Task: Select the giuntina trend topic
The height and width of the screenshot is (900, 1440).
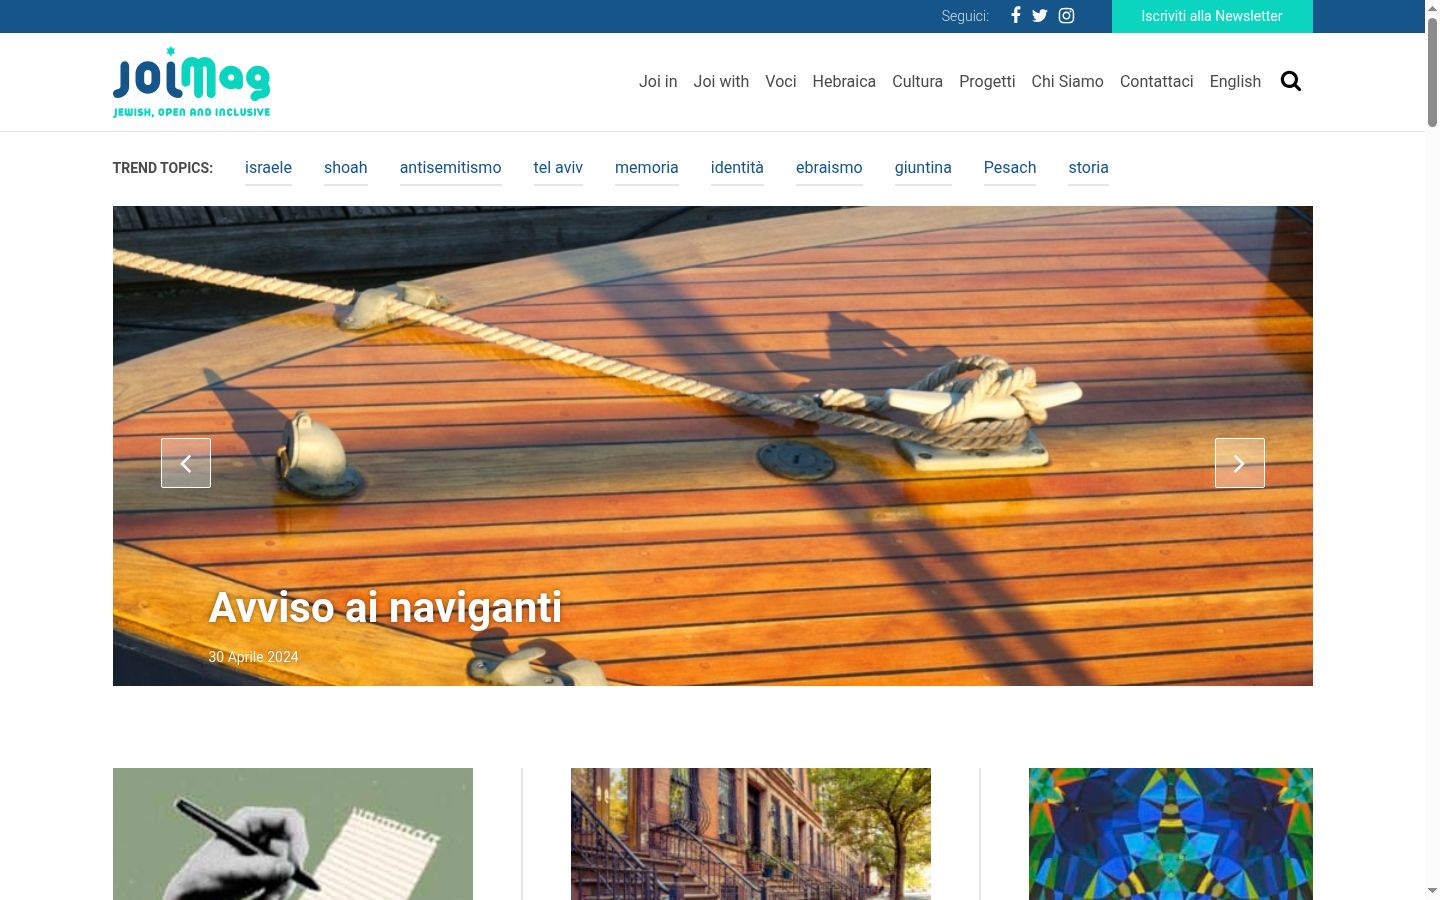Action: [x=923, y=168]
